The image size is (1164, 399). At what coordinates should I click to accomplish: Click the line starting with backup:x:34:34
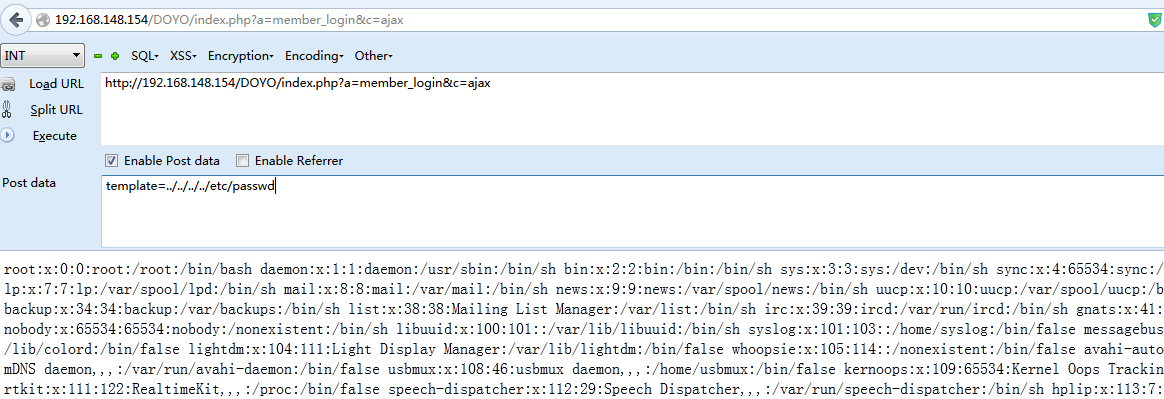pos(582,308)
